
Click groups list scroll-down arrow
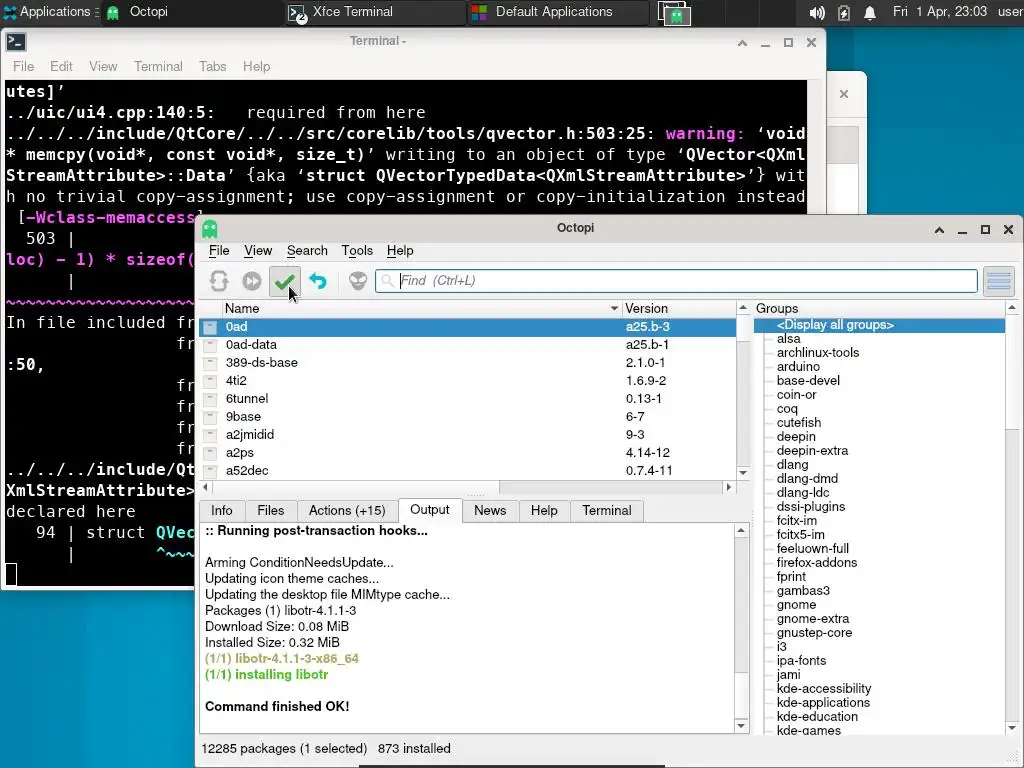tap(1012, 728)
